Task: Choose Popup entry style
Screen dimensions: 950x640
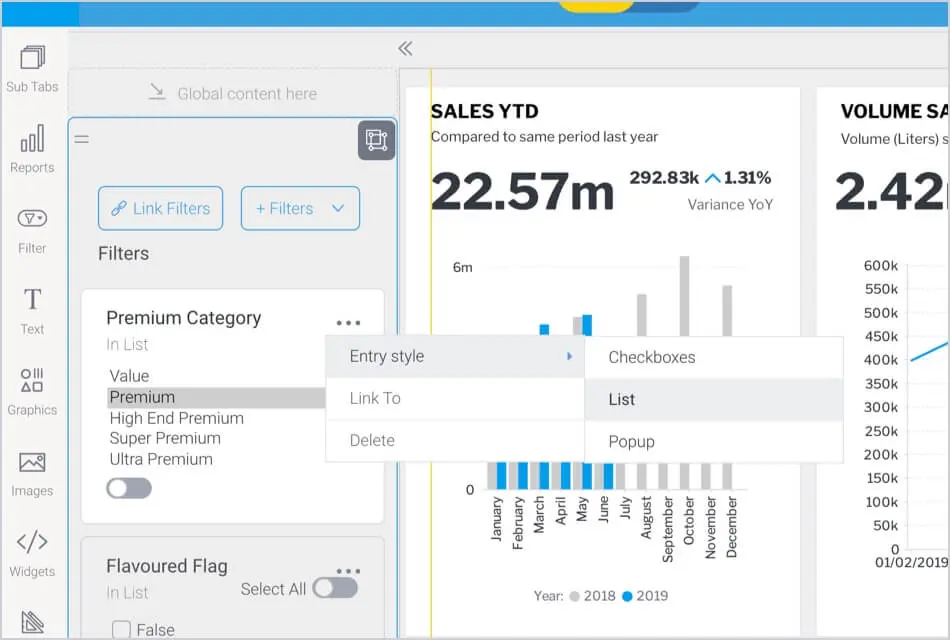Action: pyautogui.click(x=631, y=441)
